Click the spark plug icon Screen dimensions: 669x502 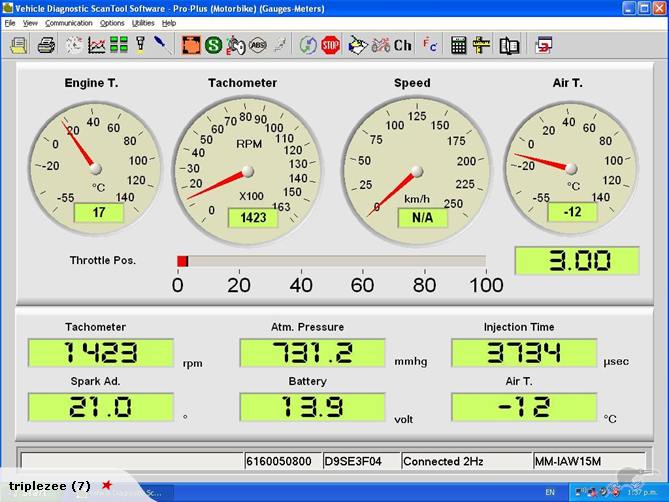pos(140,45)
